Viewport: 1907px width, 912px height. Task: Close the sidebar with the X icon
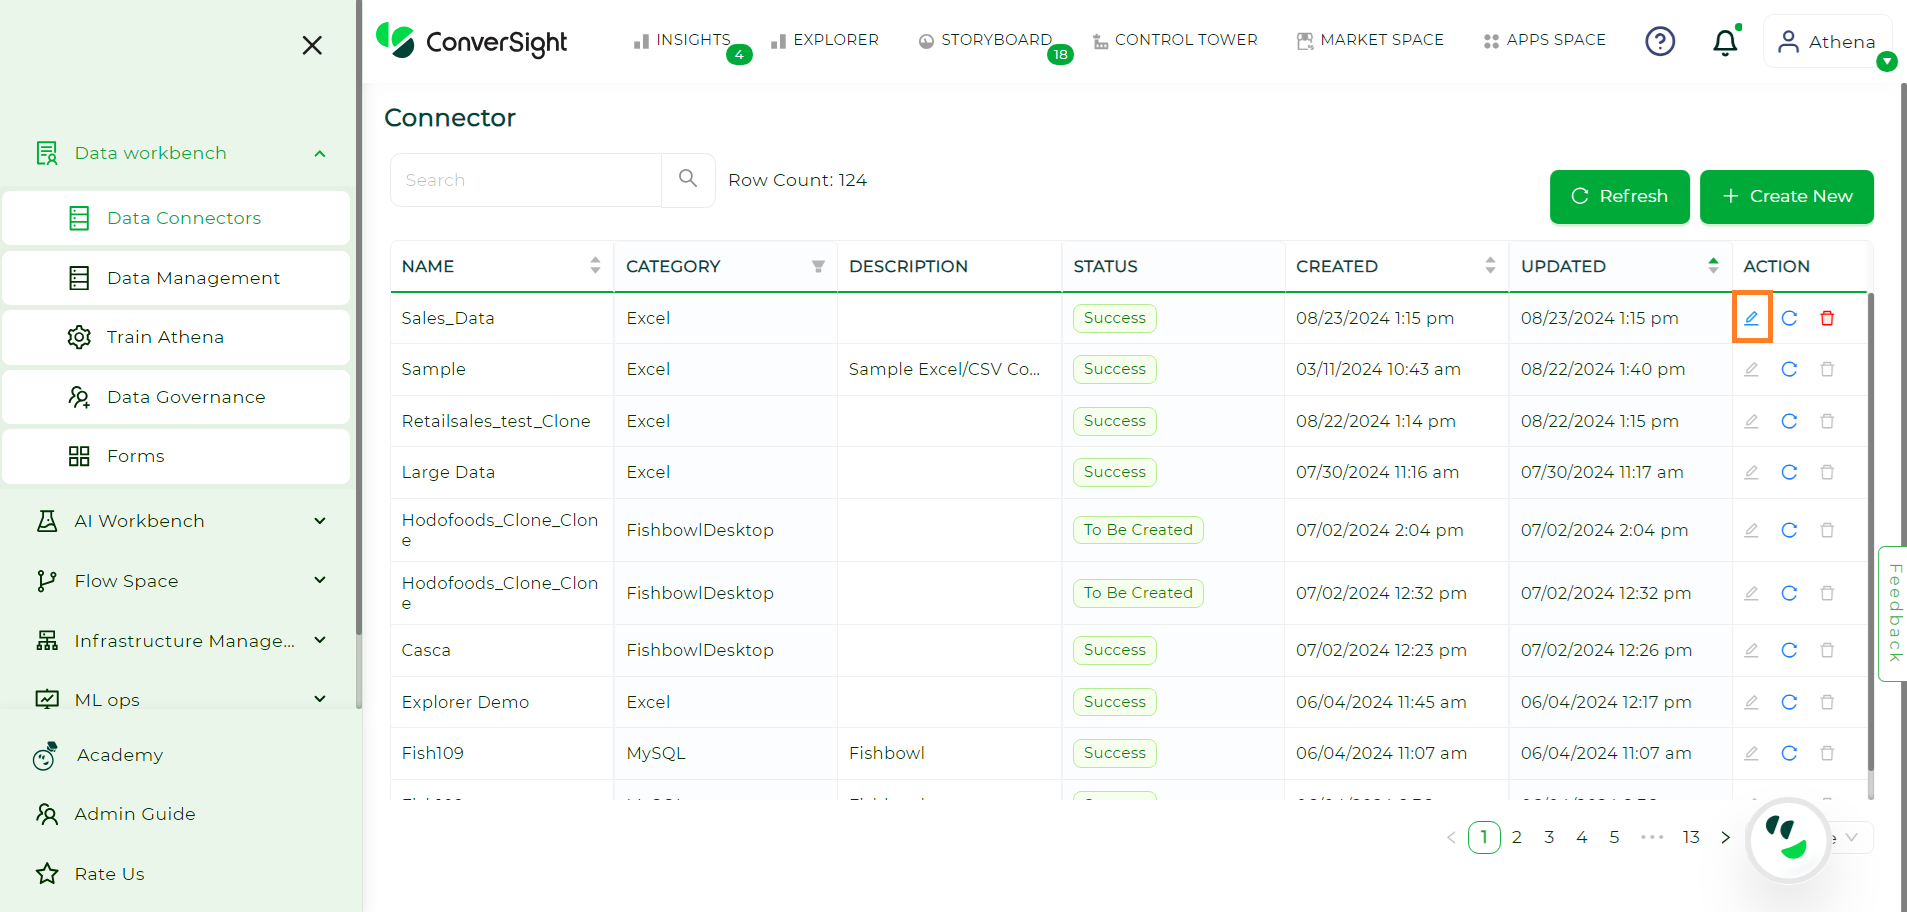[312, 45]
